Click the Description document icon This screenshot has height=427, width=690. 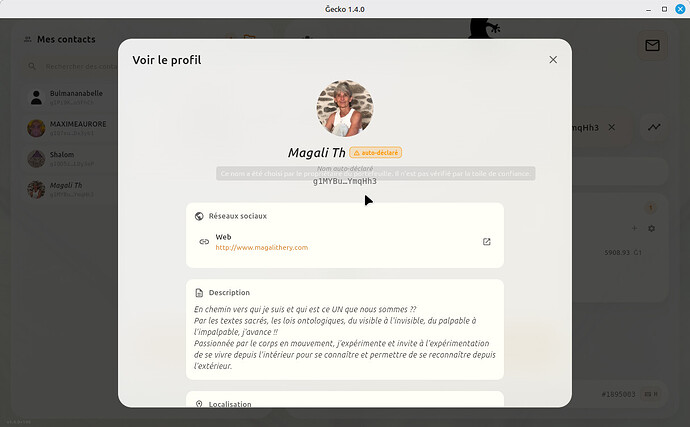pyautogui.click(x=199, y=293)
